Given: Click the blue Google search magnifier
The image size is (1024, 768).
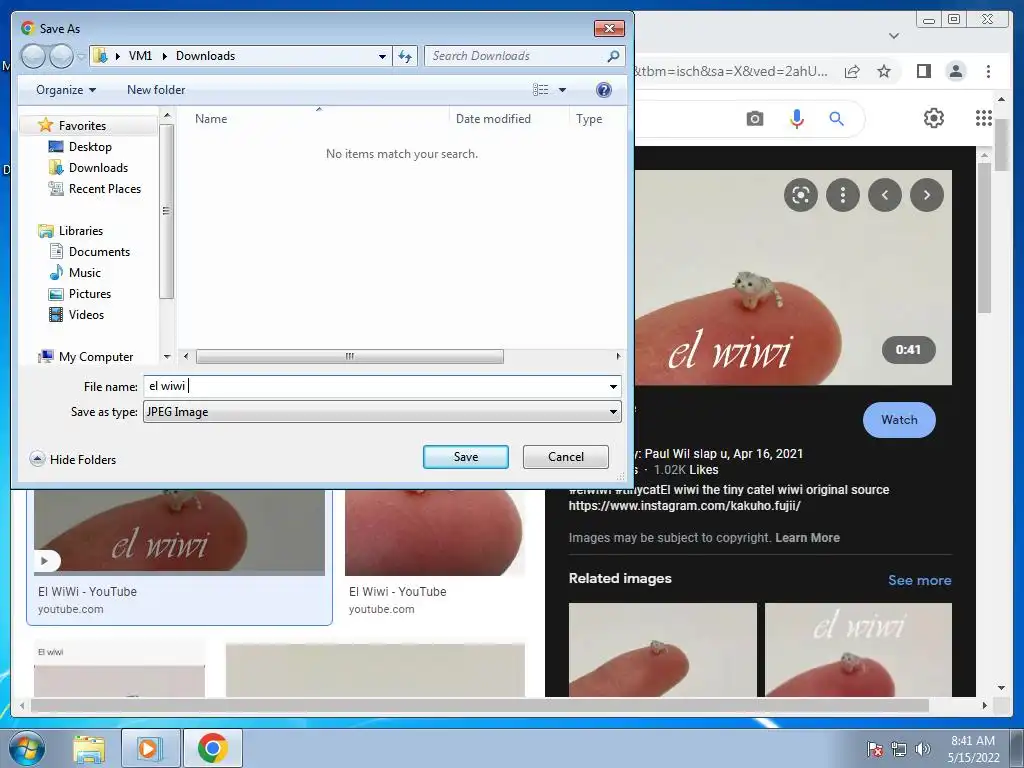Looking at the screenshot, I should tap(837, 119).
